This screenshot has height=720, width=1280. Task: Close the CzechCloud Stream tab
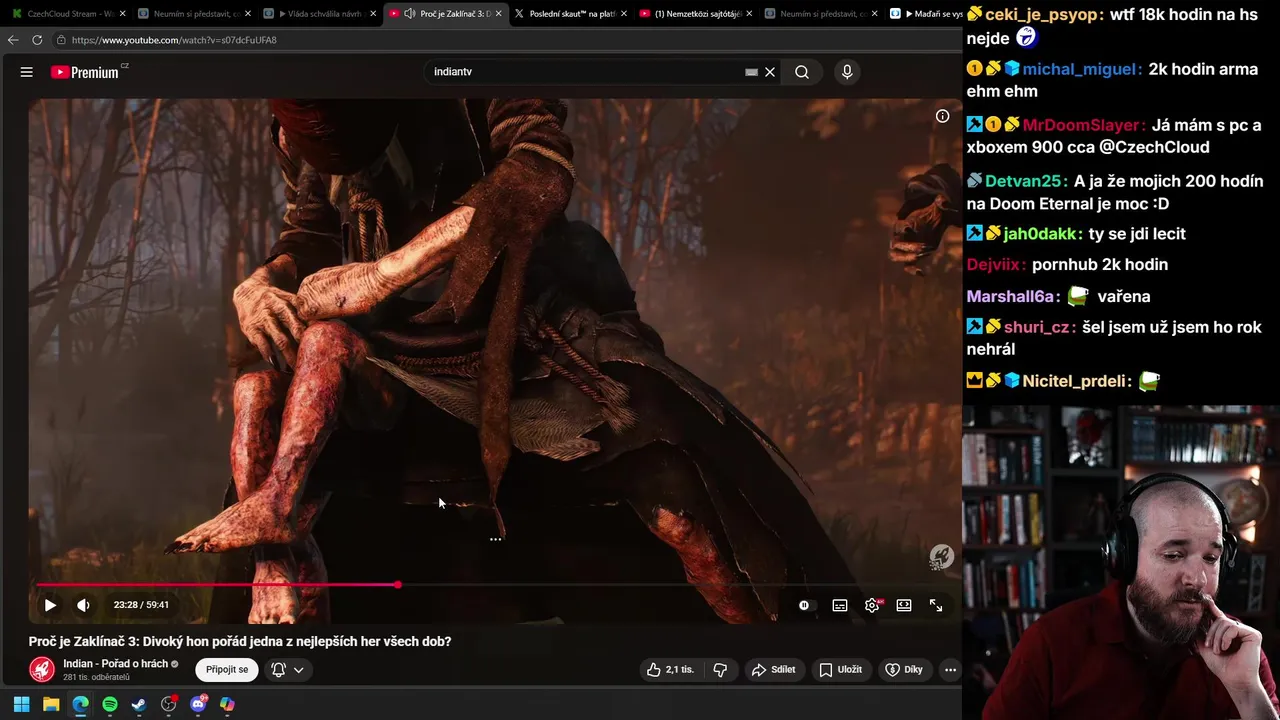pos(122,14)
